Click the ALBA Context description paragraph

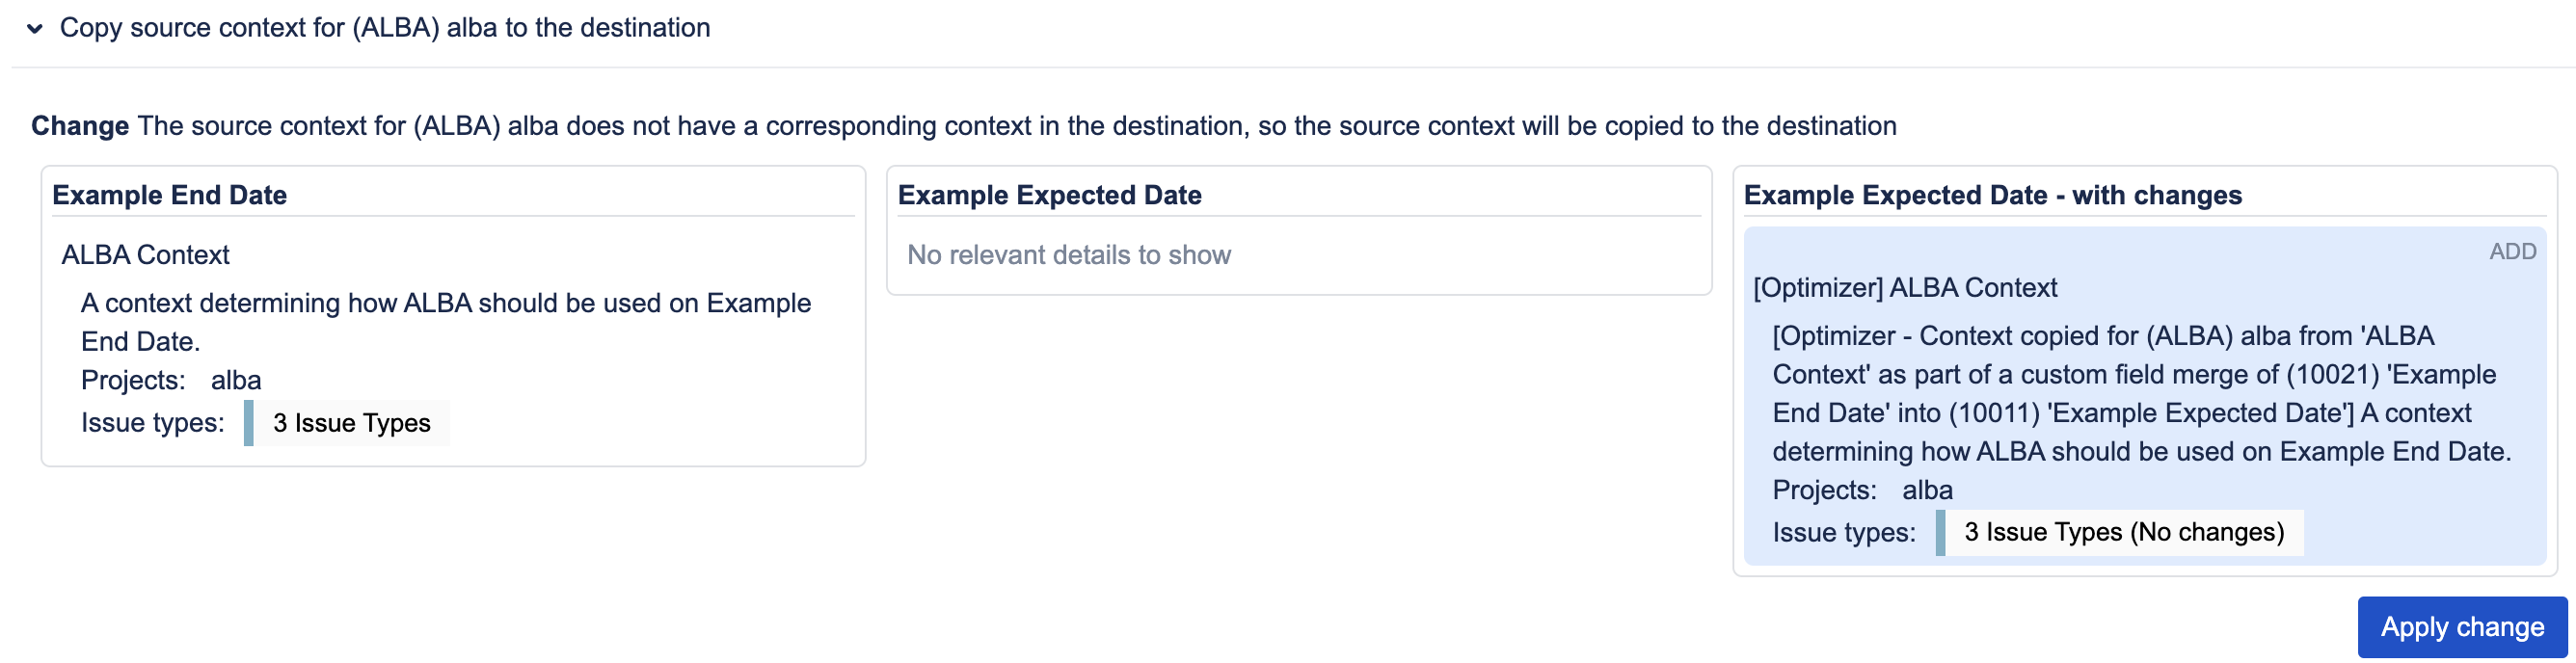click(447, 321)
